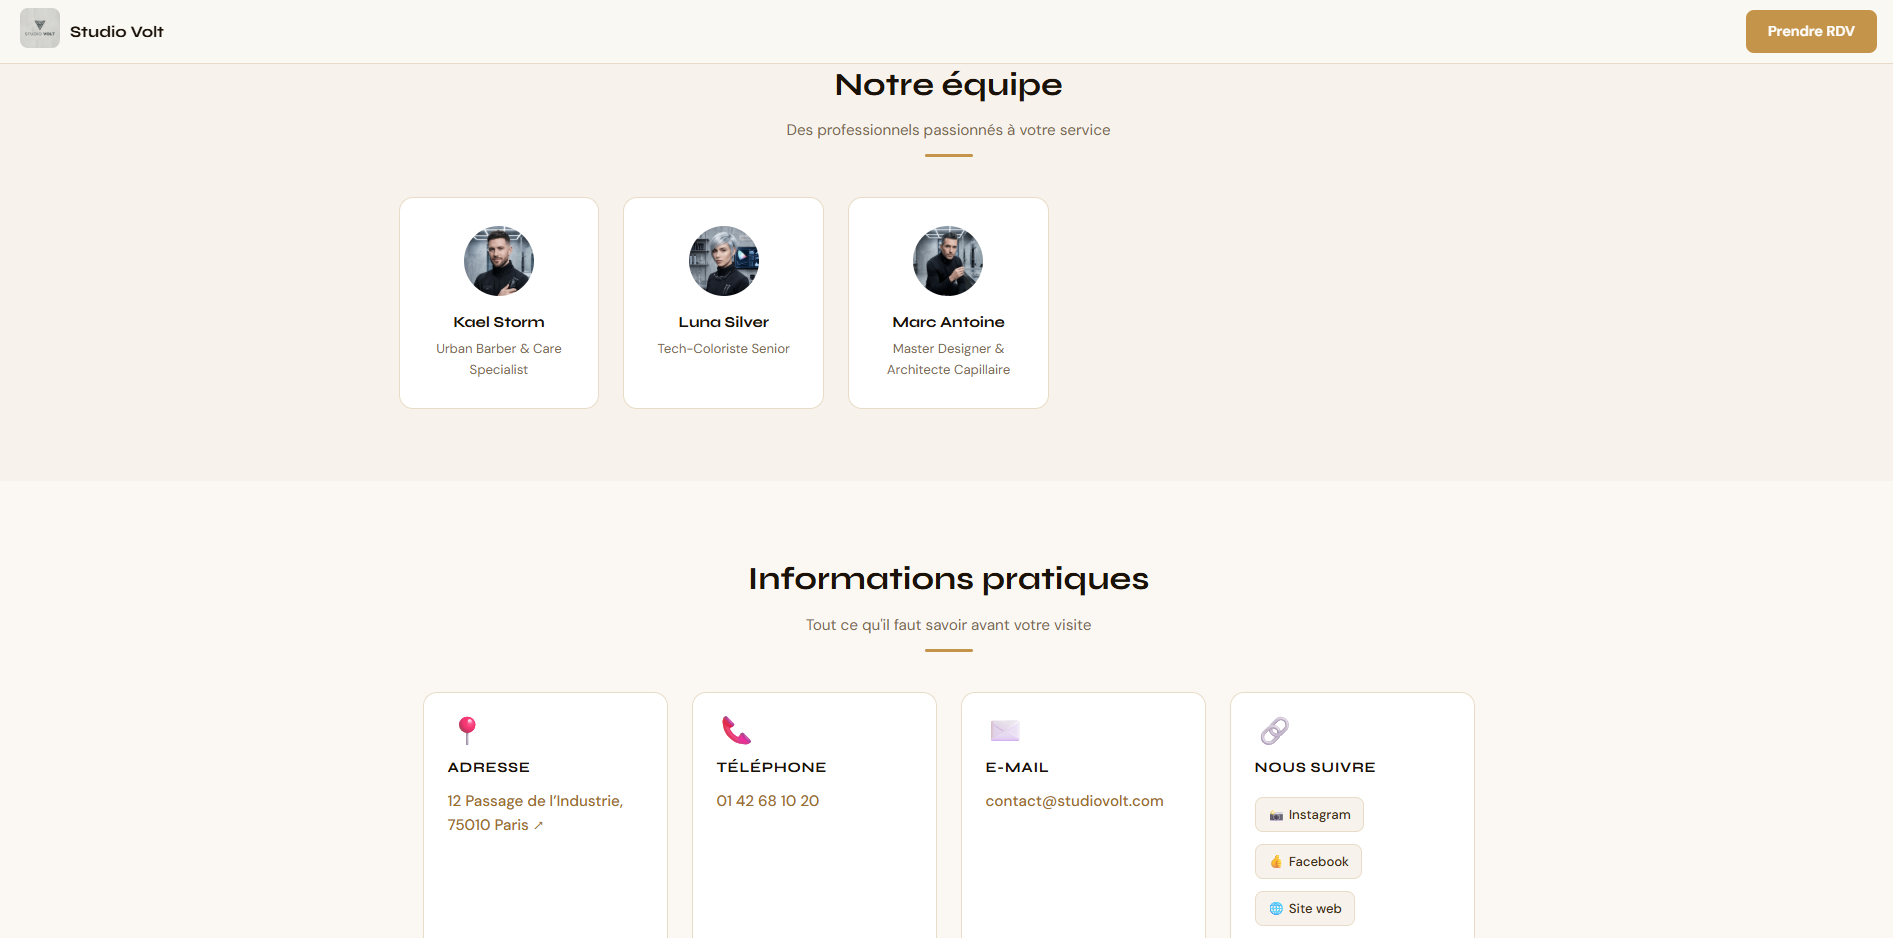
Task: Open the Site web button
Action: pyautogui.click(x=1305, y=909)
